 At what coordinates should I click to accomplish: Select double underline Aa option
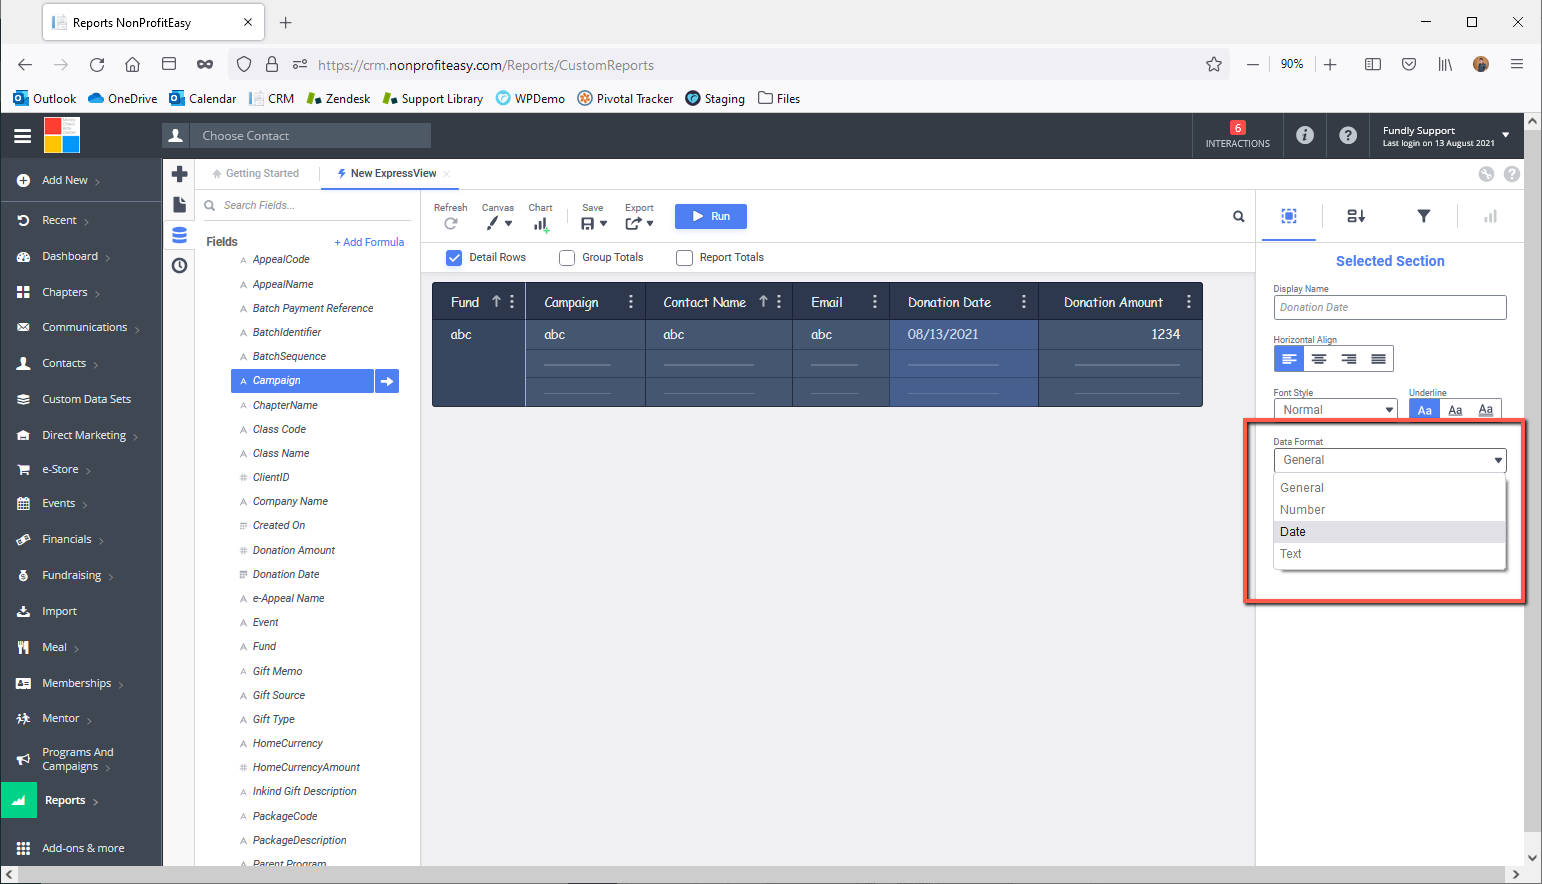(1486, 410)
